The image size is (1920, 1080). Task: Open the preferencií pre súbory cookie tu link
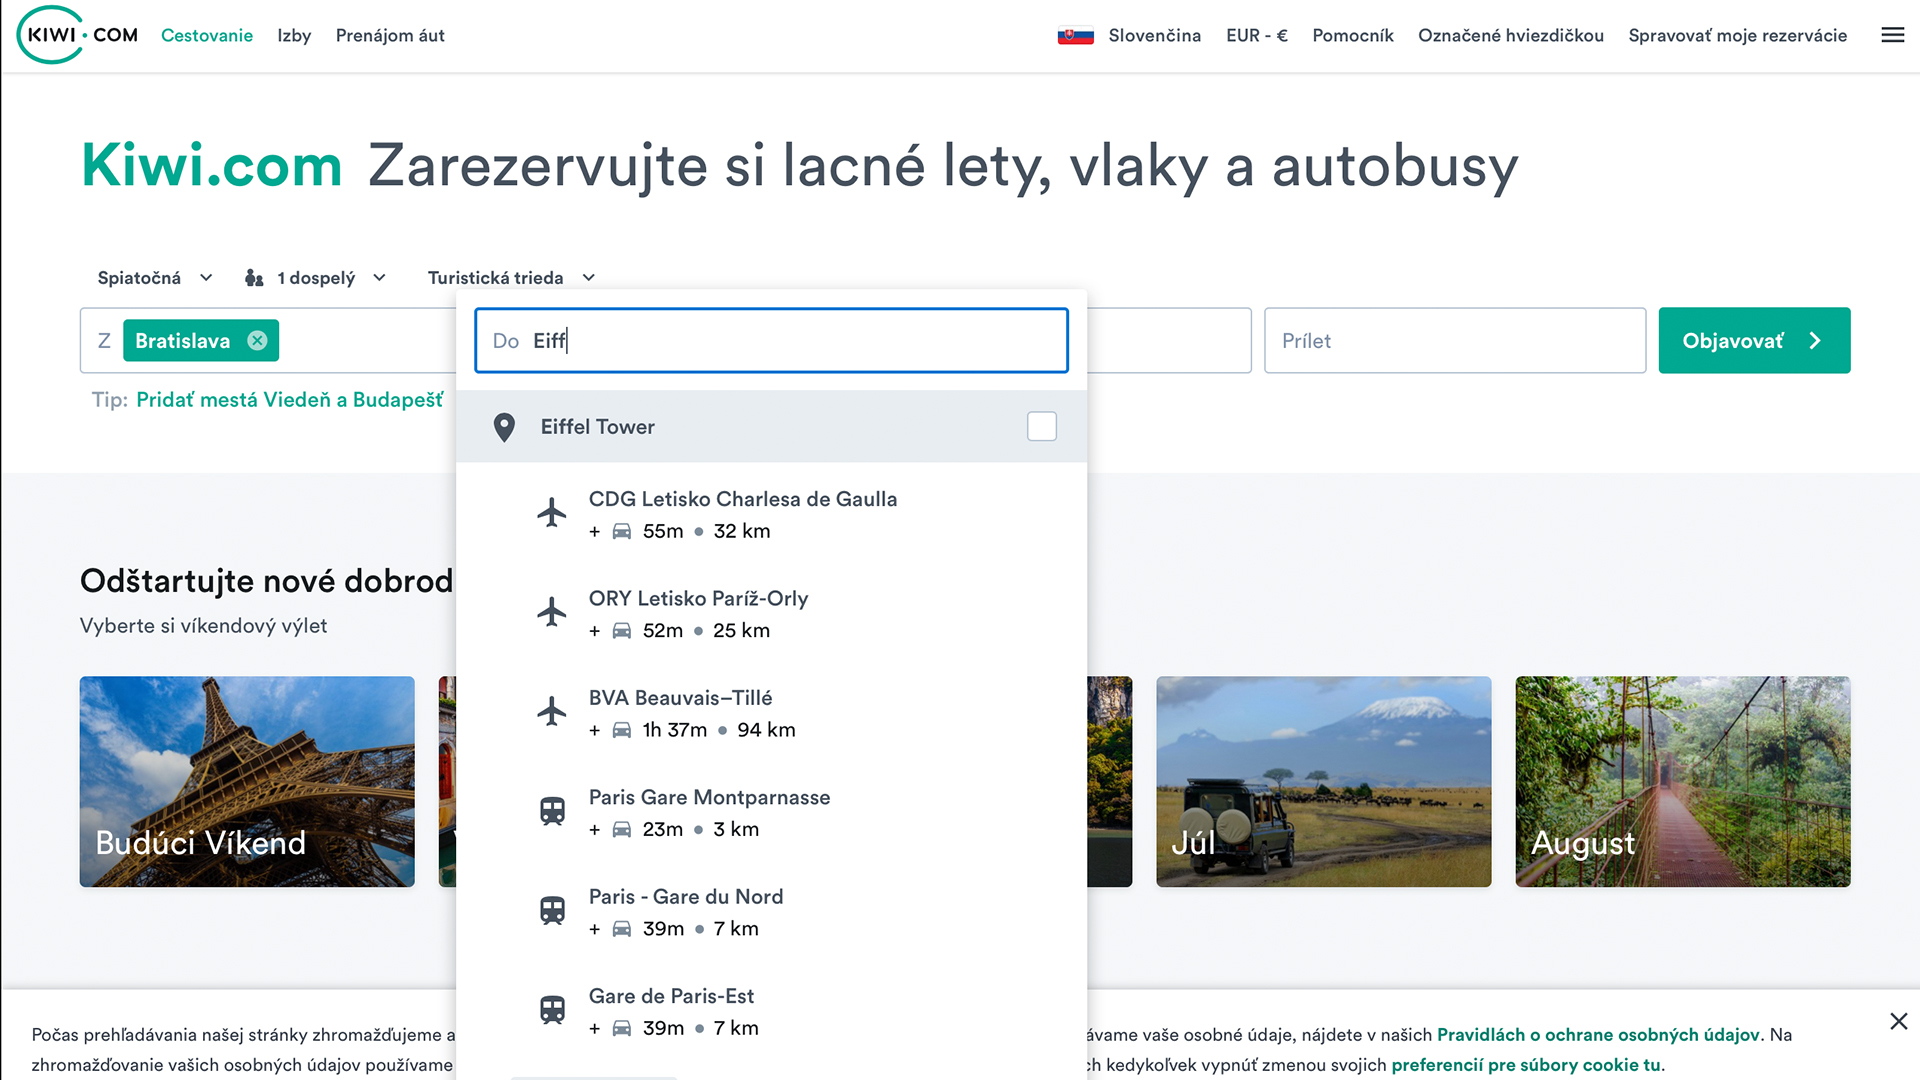coord(1526,1065)
